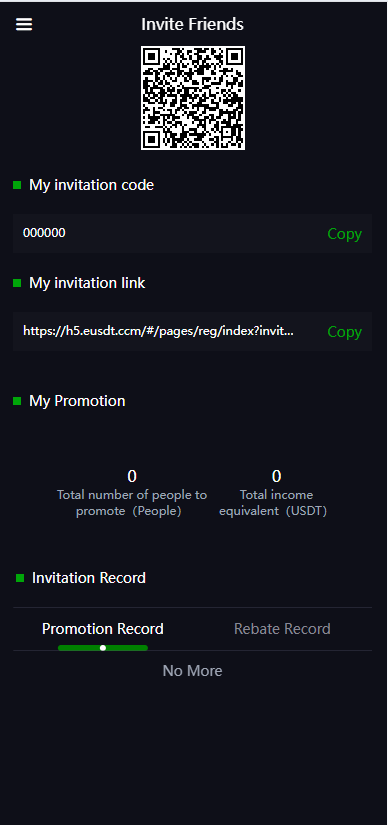Tap the invitation QR code image
Screen dimensions: 388x825
(193, 98)
